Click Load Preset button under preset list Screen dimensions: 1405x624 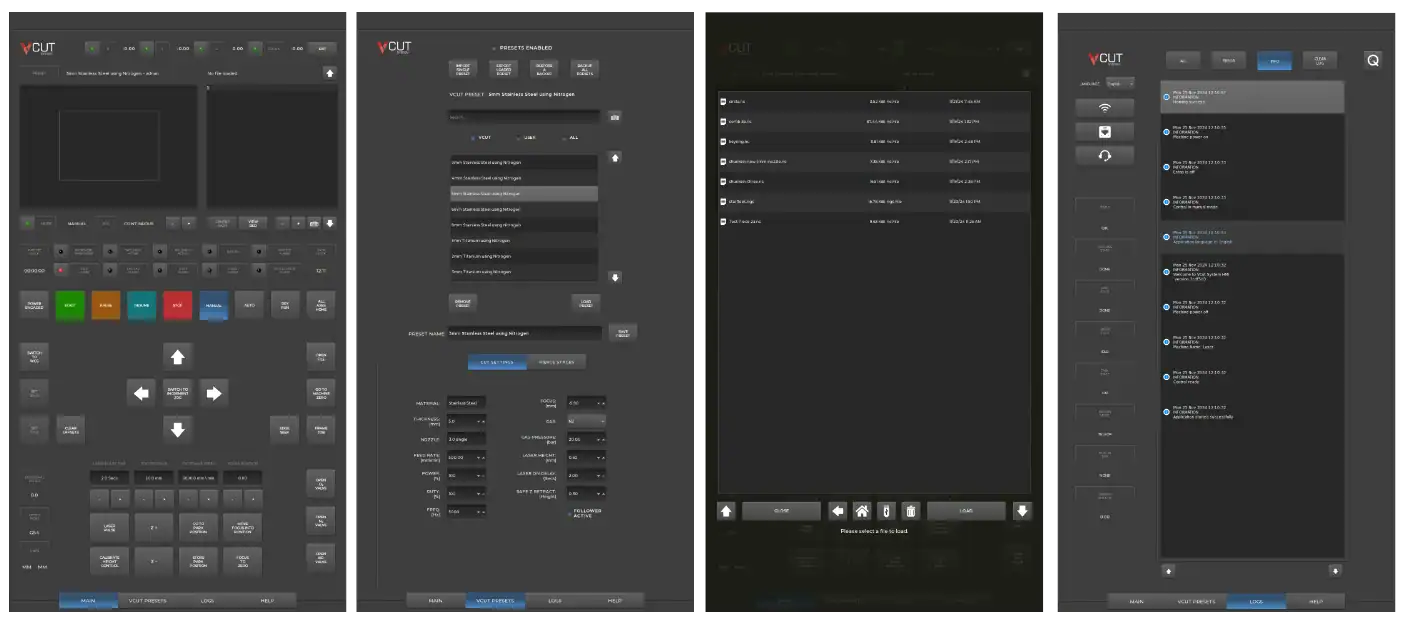tap(585, 301)
